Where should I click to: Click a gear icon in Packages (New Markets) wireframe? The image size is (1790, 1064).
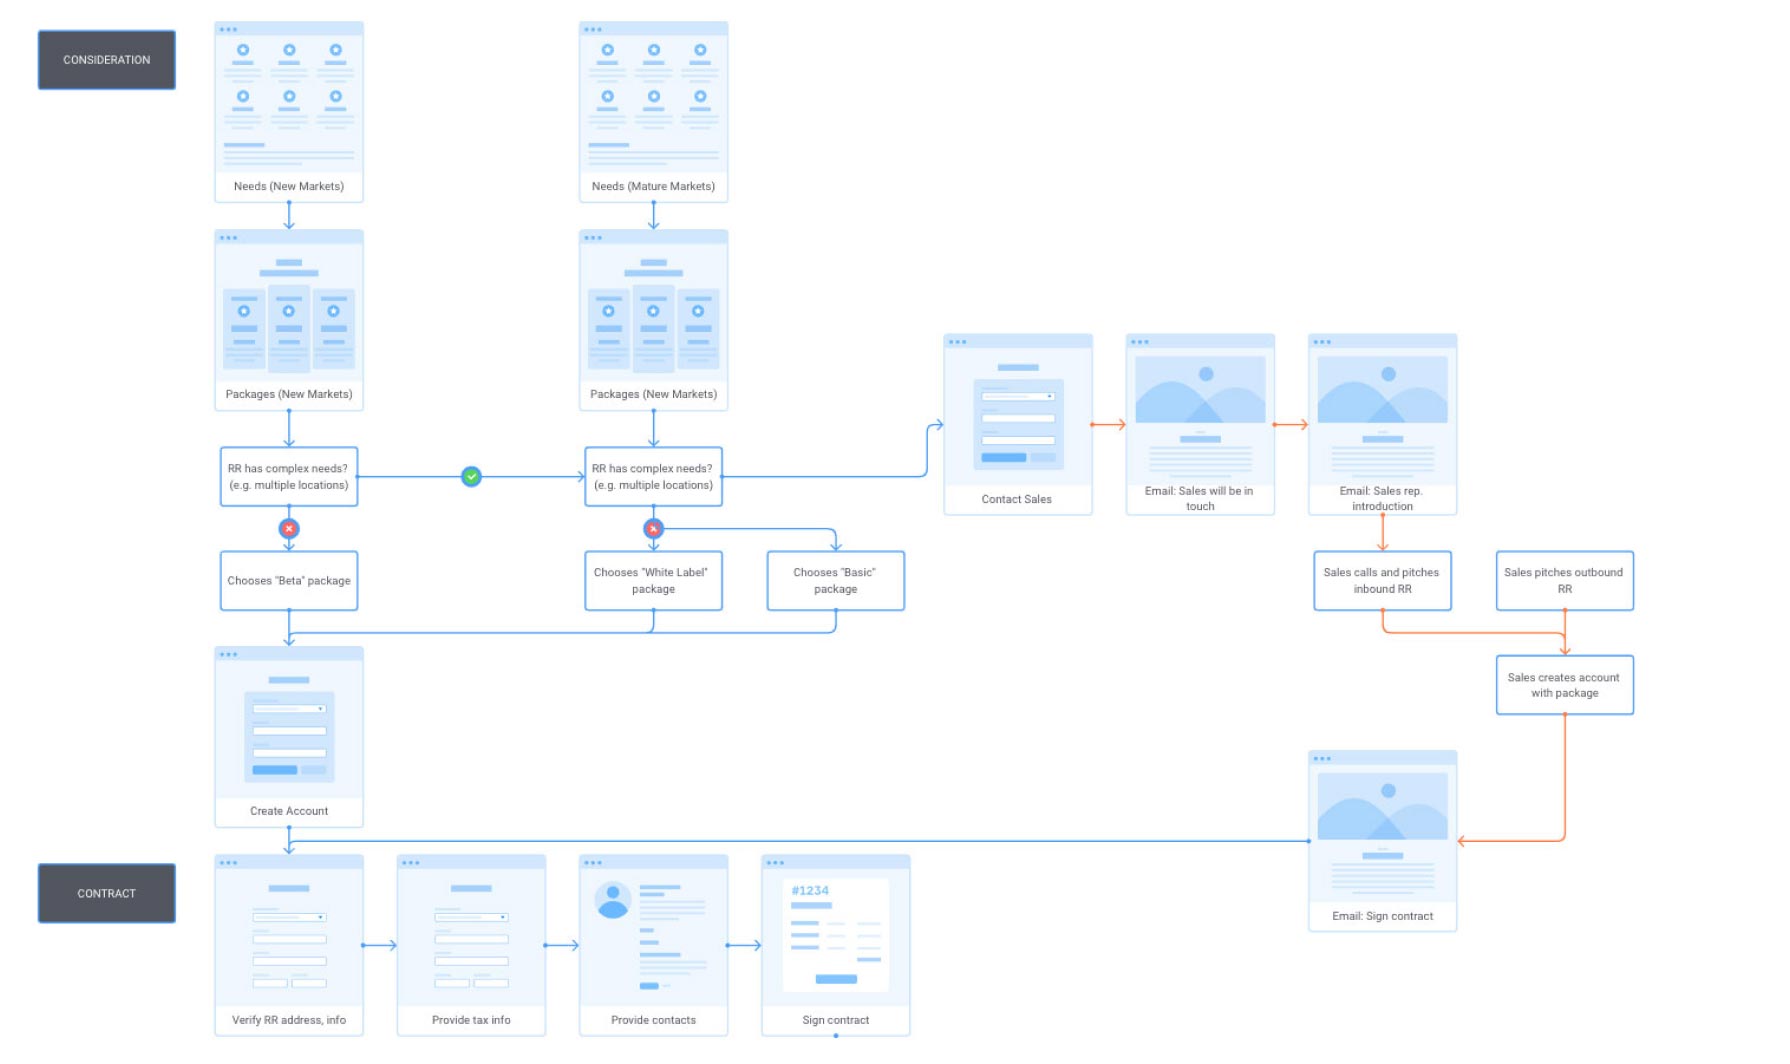click(243, 312)
